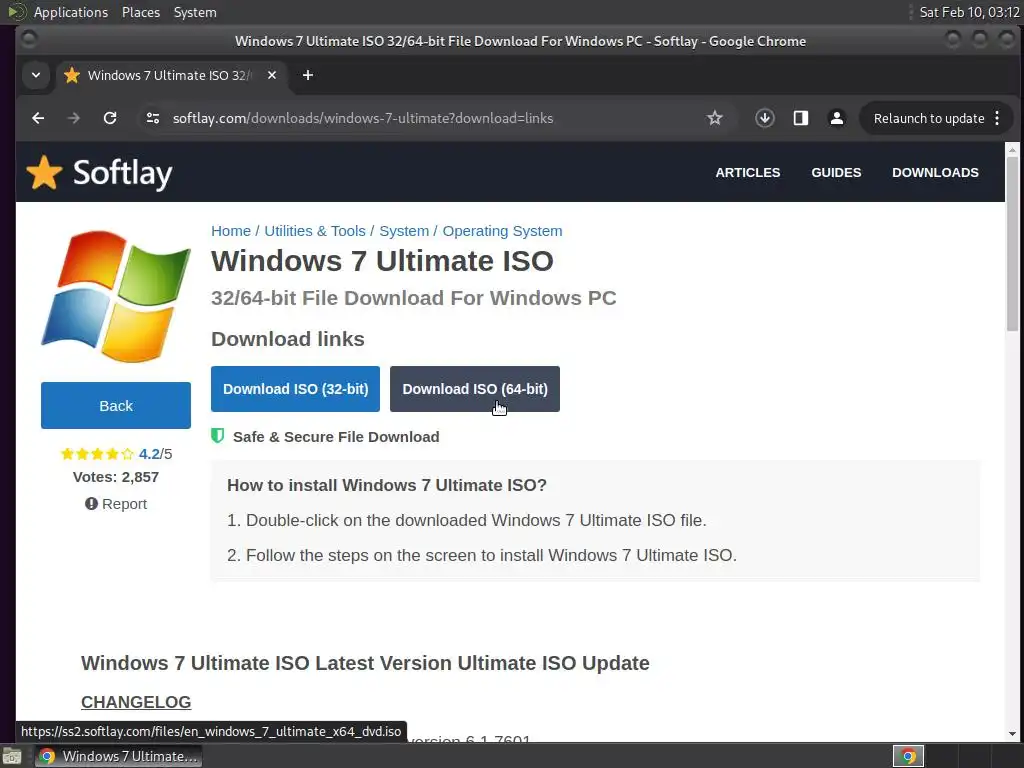Open the Applications menu
The width and height of the screenshot is (1024, 768).
pos(71,12)
